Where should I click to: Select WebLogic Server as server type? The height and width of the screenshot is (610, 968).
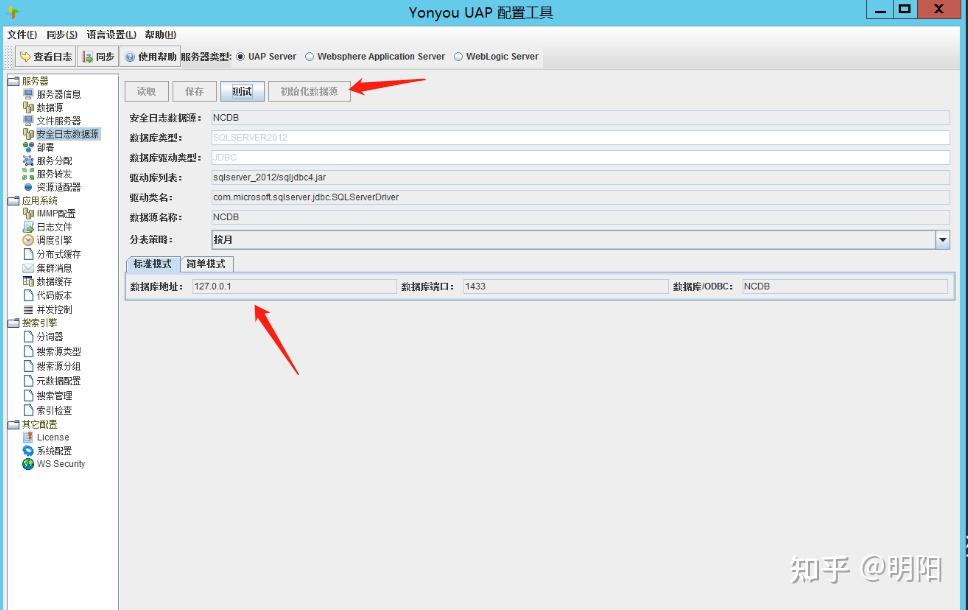458,56
